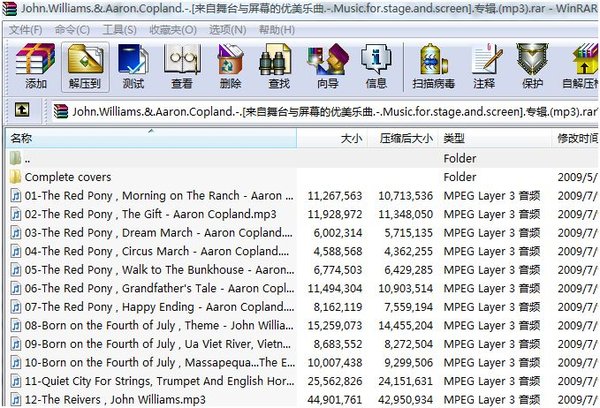
Task: Click the mp3 icon of 01-The Red Pony
Action: pos(16,196)
